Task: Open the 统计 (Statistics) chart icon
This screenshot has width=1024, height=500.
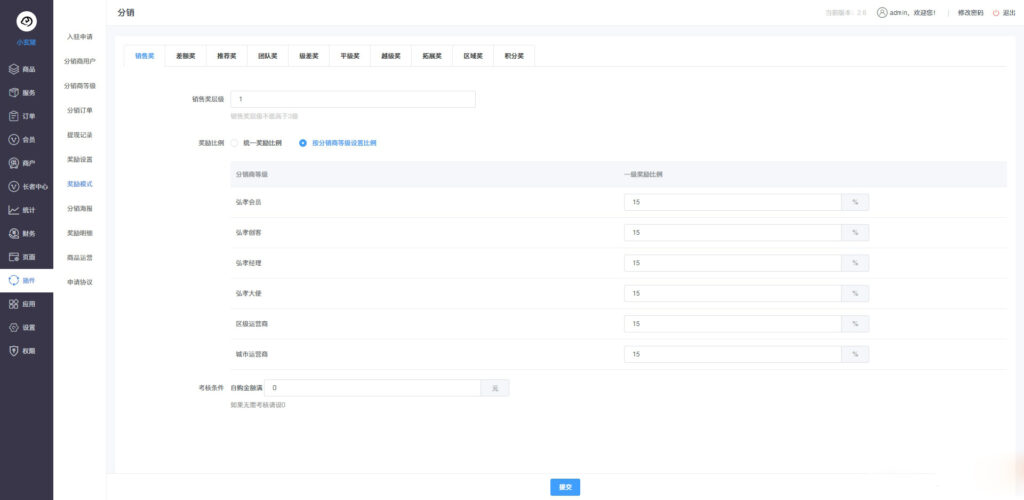Action: [14, 210]
